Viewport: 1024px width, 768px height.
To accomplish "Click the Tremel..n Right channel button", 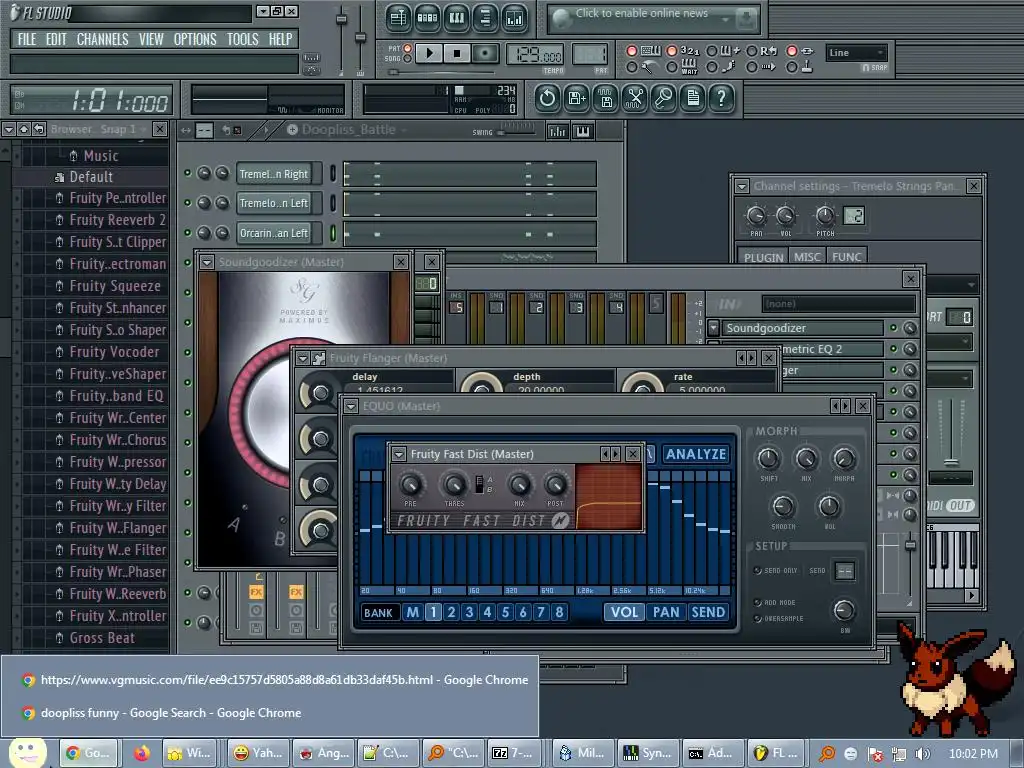I will click(x=279, y=174).
